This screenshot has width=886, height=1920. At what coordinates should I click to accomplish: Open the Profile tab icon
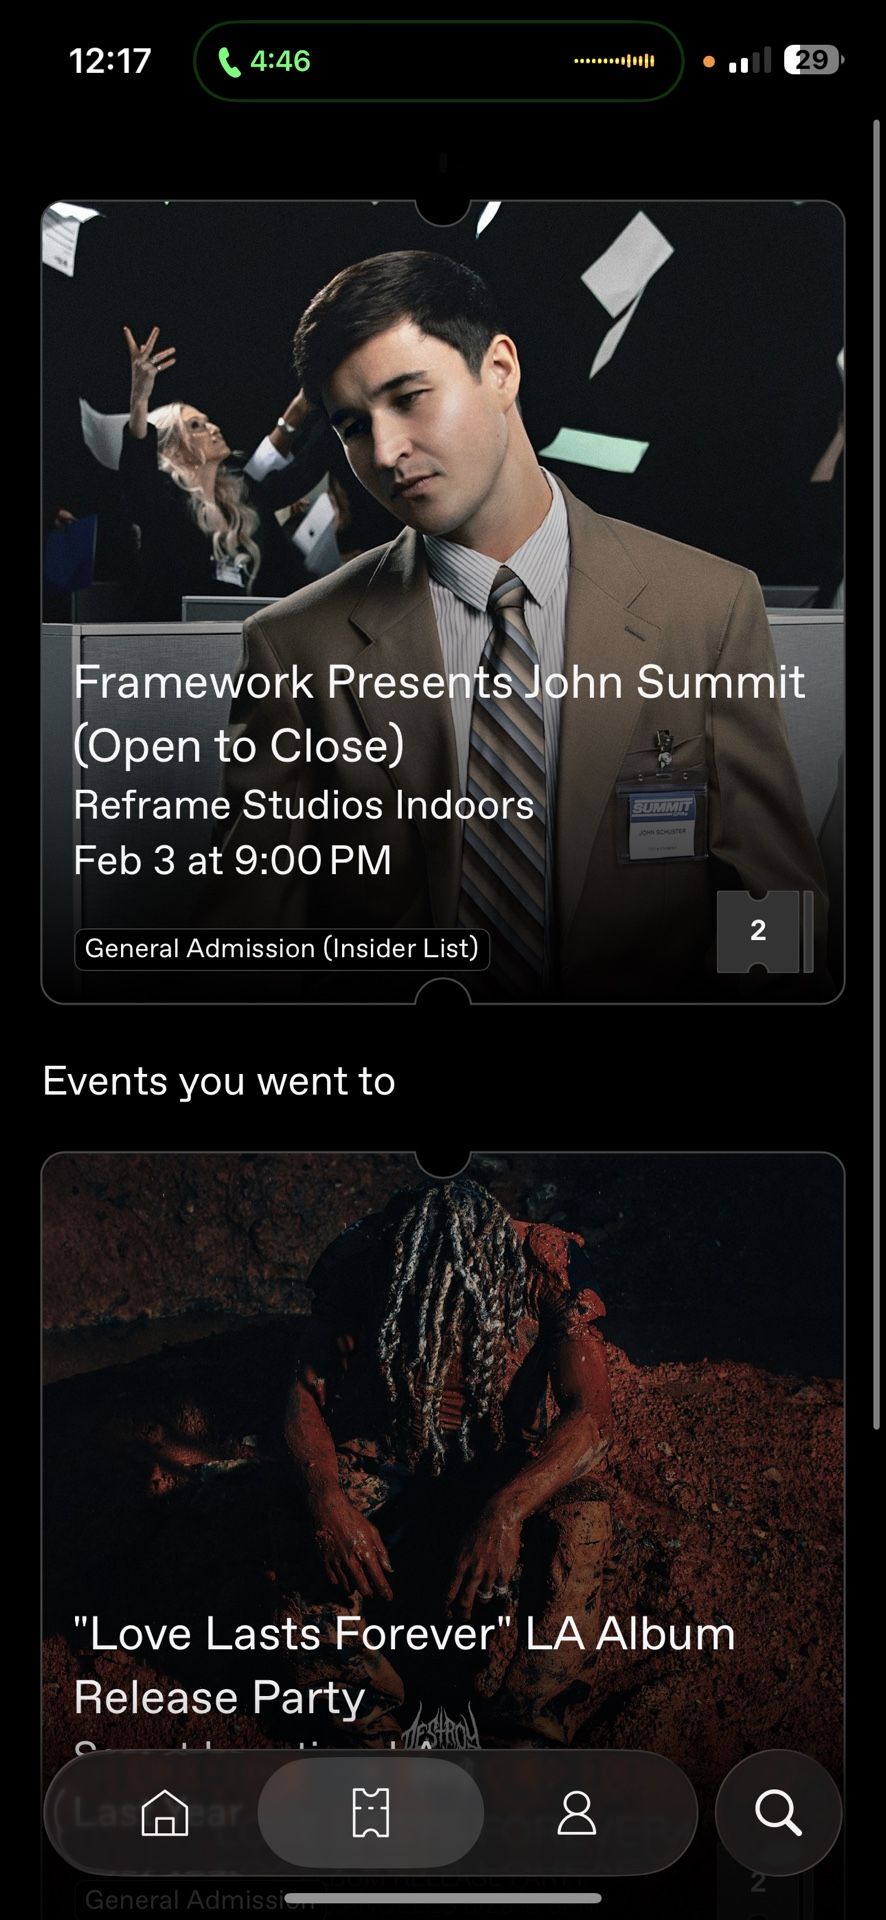pyautogui.click(x=576, y=1812)
